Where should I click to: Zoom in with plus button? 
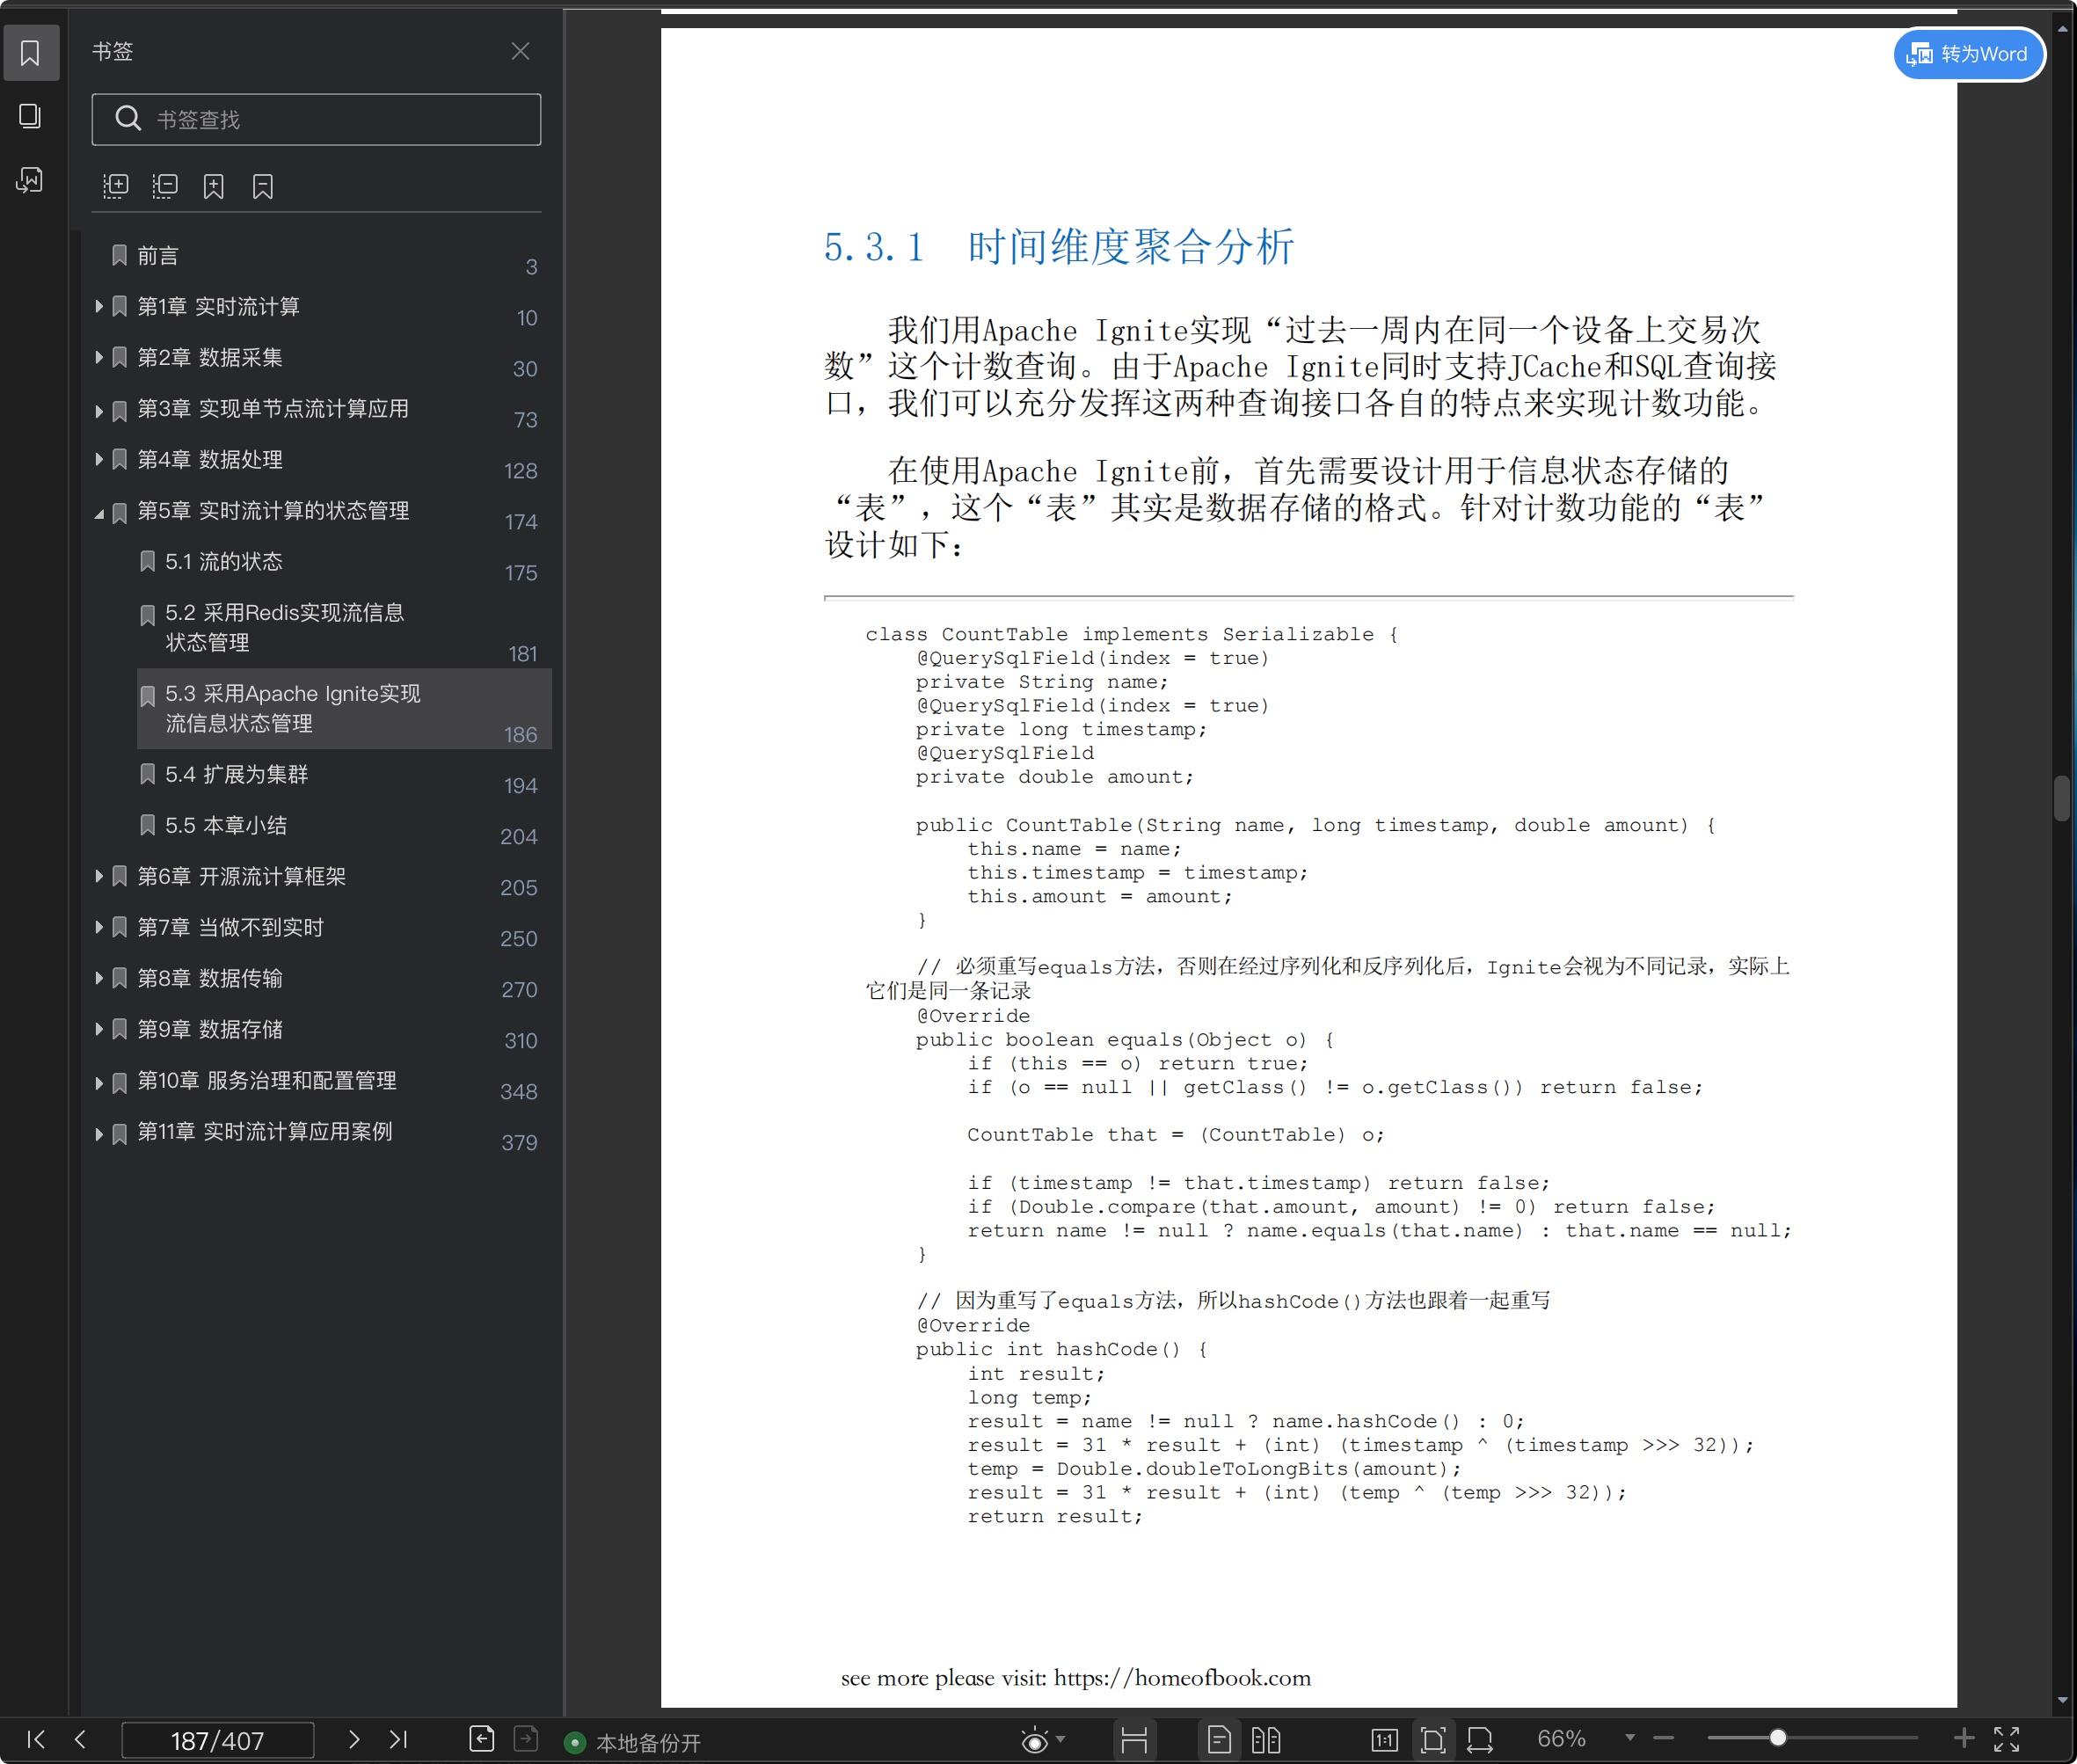pyautogui.click(x=1964, y=1738)
